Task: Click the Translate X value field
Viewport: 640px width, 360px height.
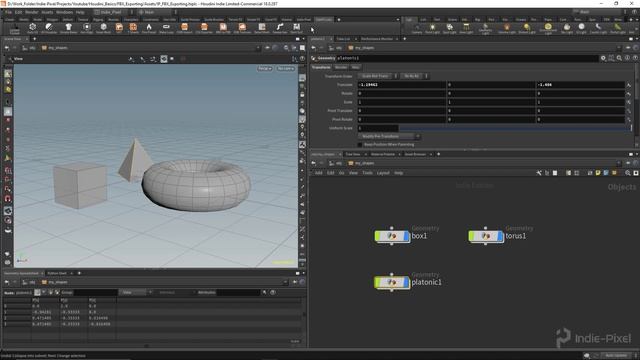Action: click(402, 85)
